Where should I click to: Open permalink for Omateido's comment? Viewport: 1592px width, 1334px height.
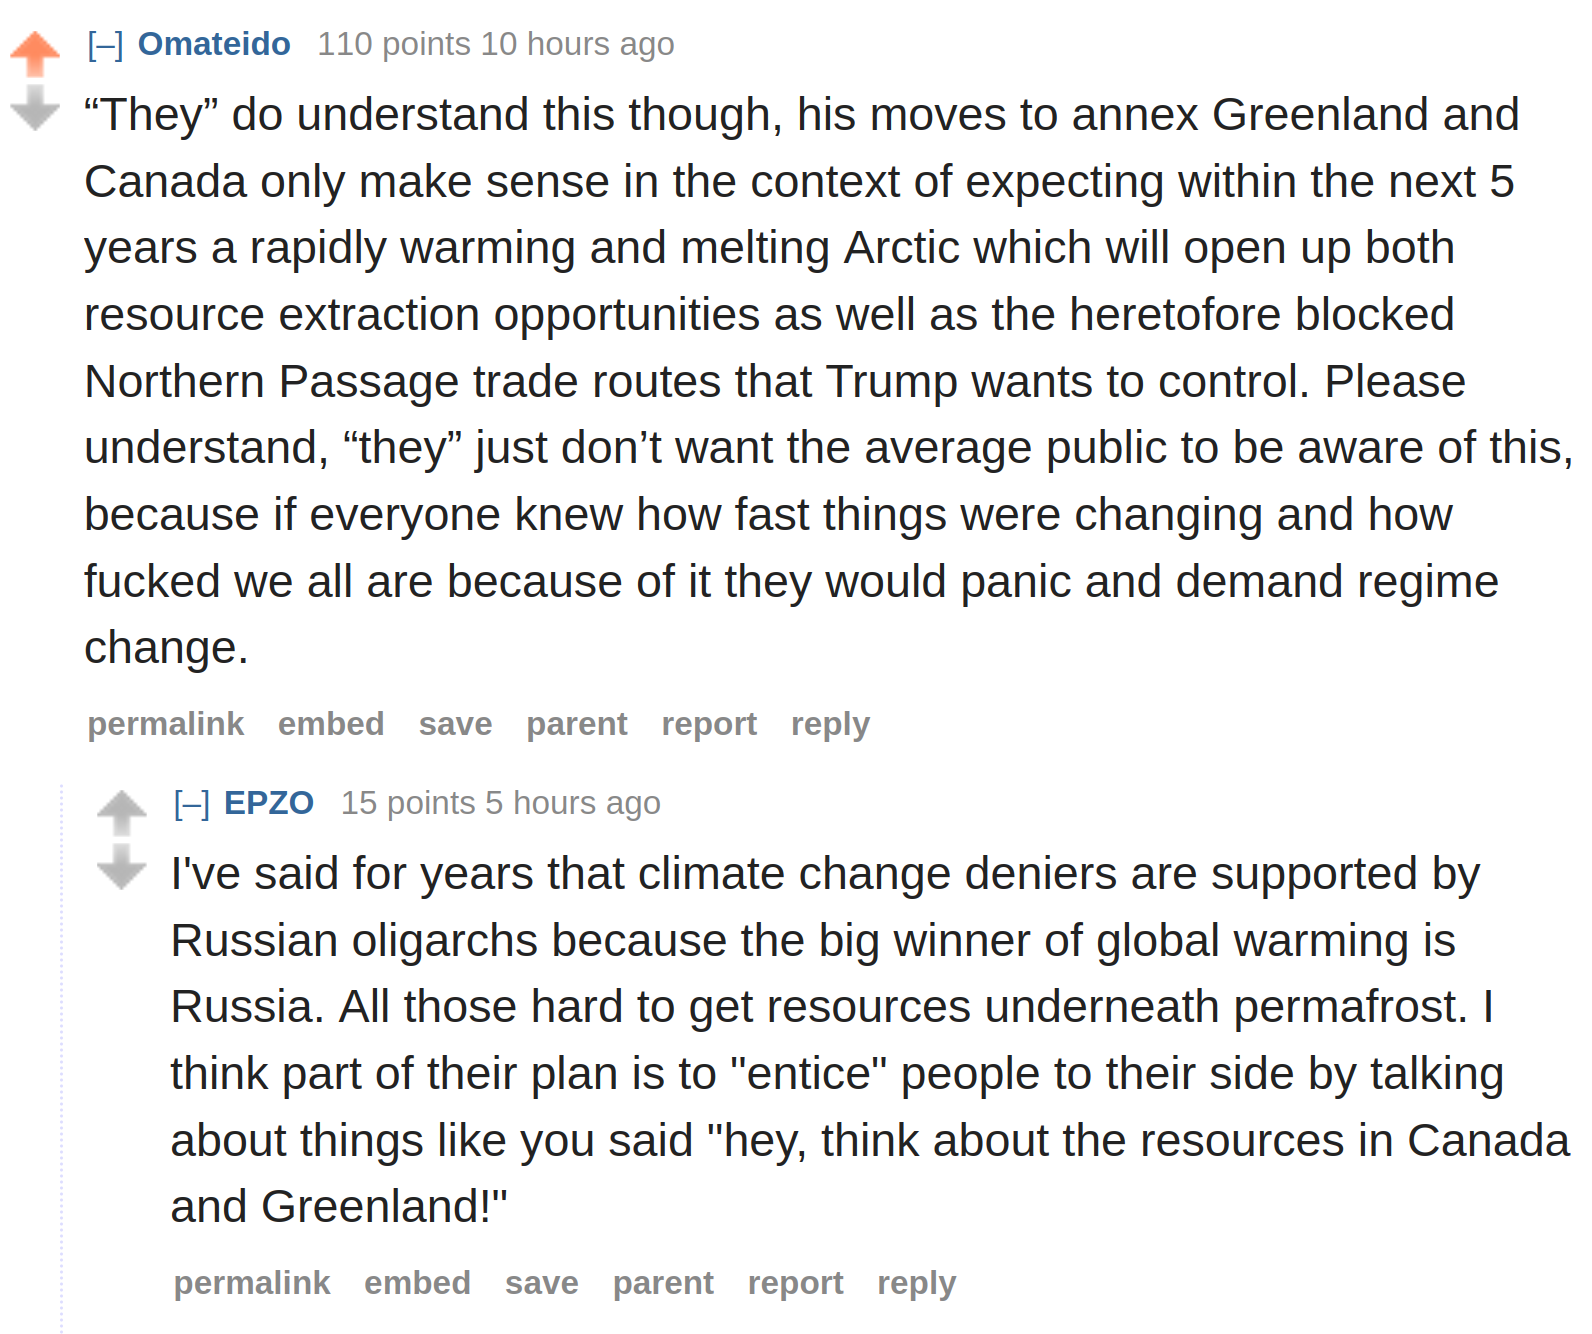[166, 724]
